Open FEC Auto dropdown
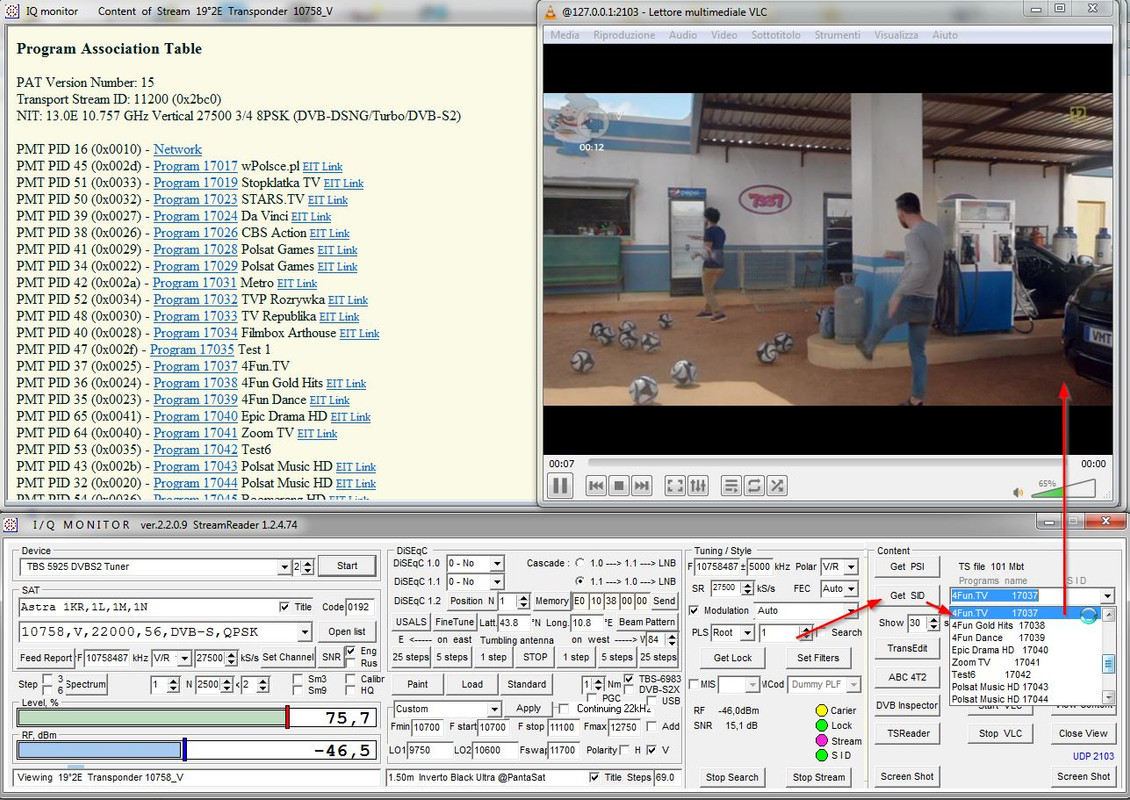This screenshot has width=1130, height=800. 851,589
